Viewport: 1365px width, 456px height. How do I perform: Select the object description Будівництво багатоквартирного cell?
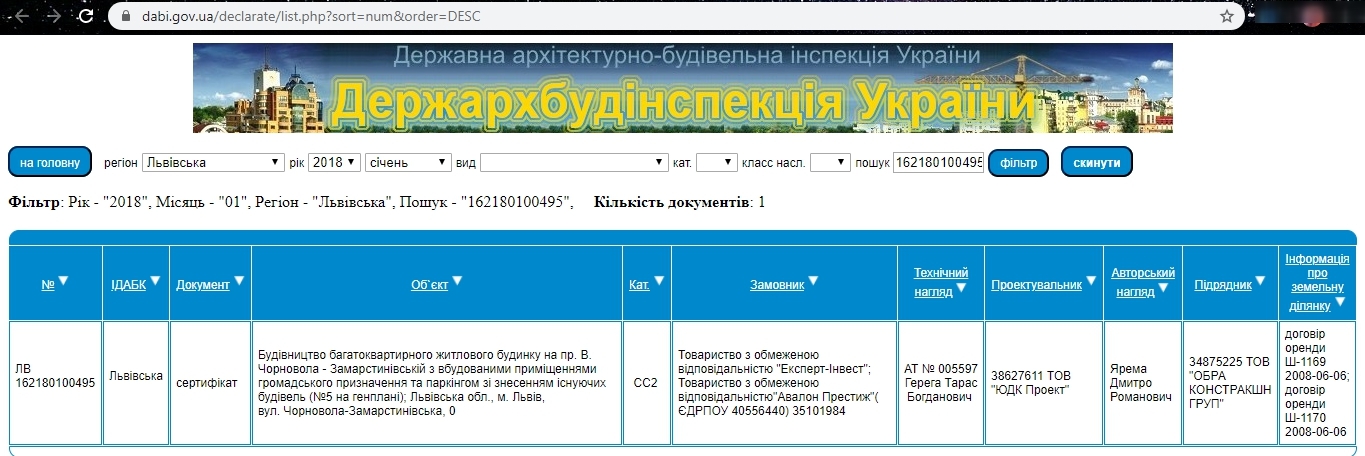(x=436, y=382)
